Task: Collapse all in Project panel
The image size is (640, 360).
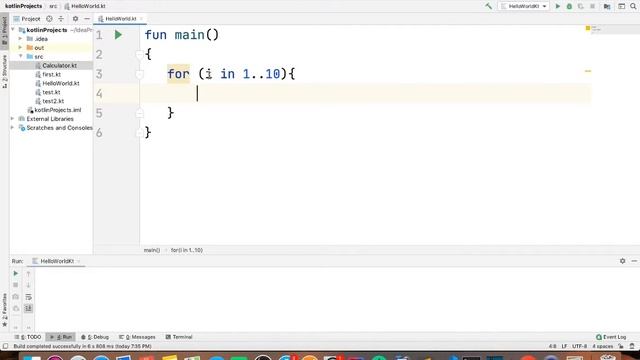Action: (x=61, y=19)
